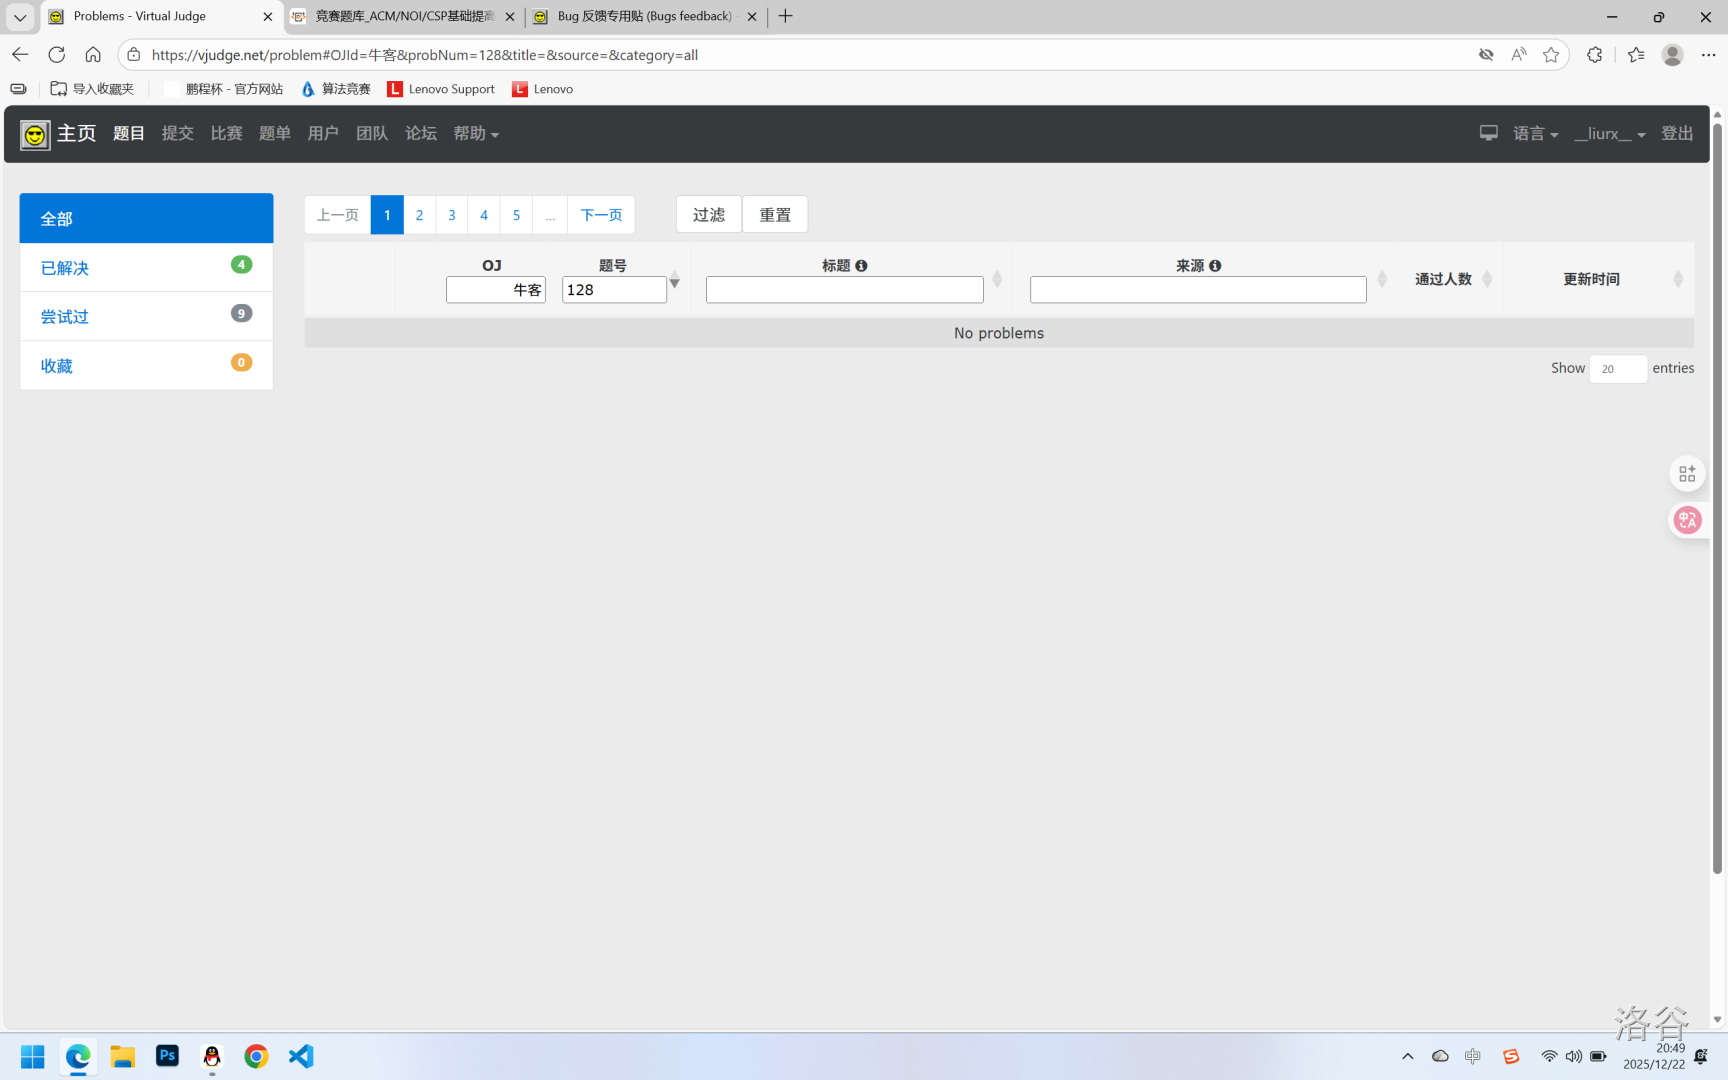Screen dimensions: 1728x1080
Task: Toggle sort order on 题号 column
Action: 675,280
